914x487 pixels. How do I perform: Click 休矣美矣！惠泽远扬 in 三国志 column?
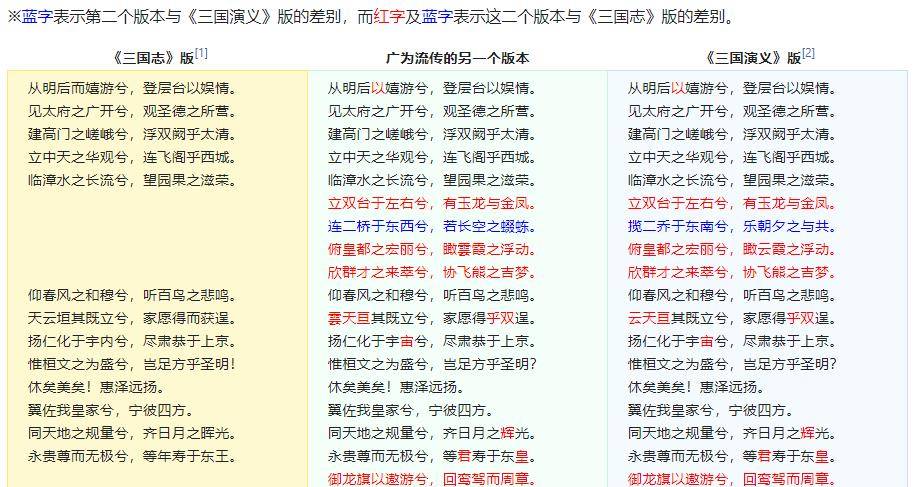coord(96,387)
